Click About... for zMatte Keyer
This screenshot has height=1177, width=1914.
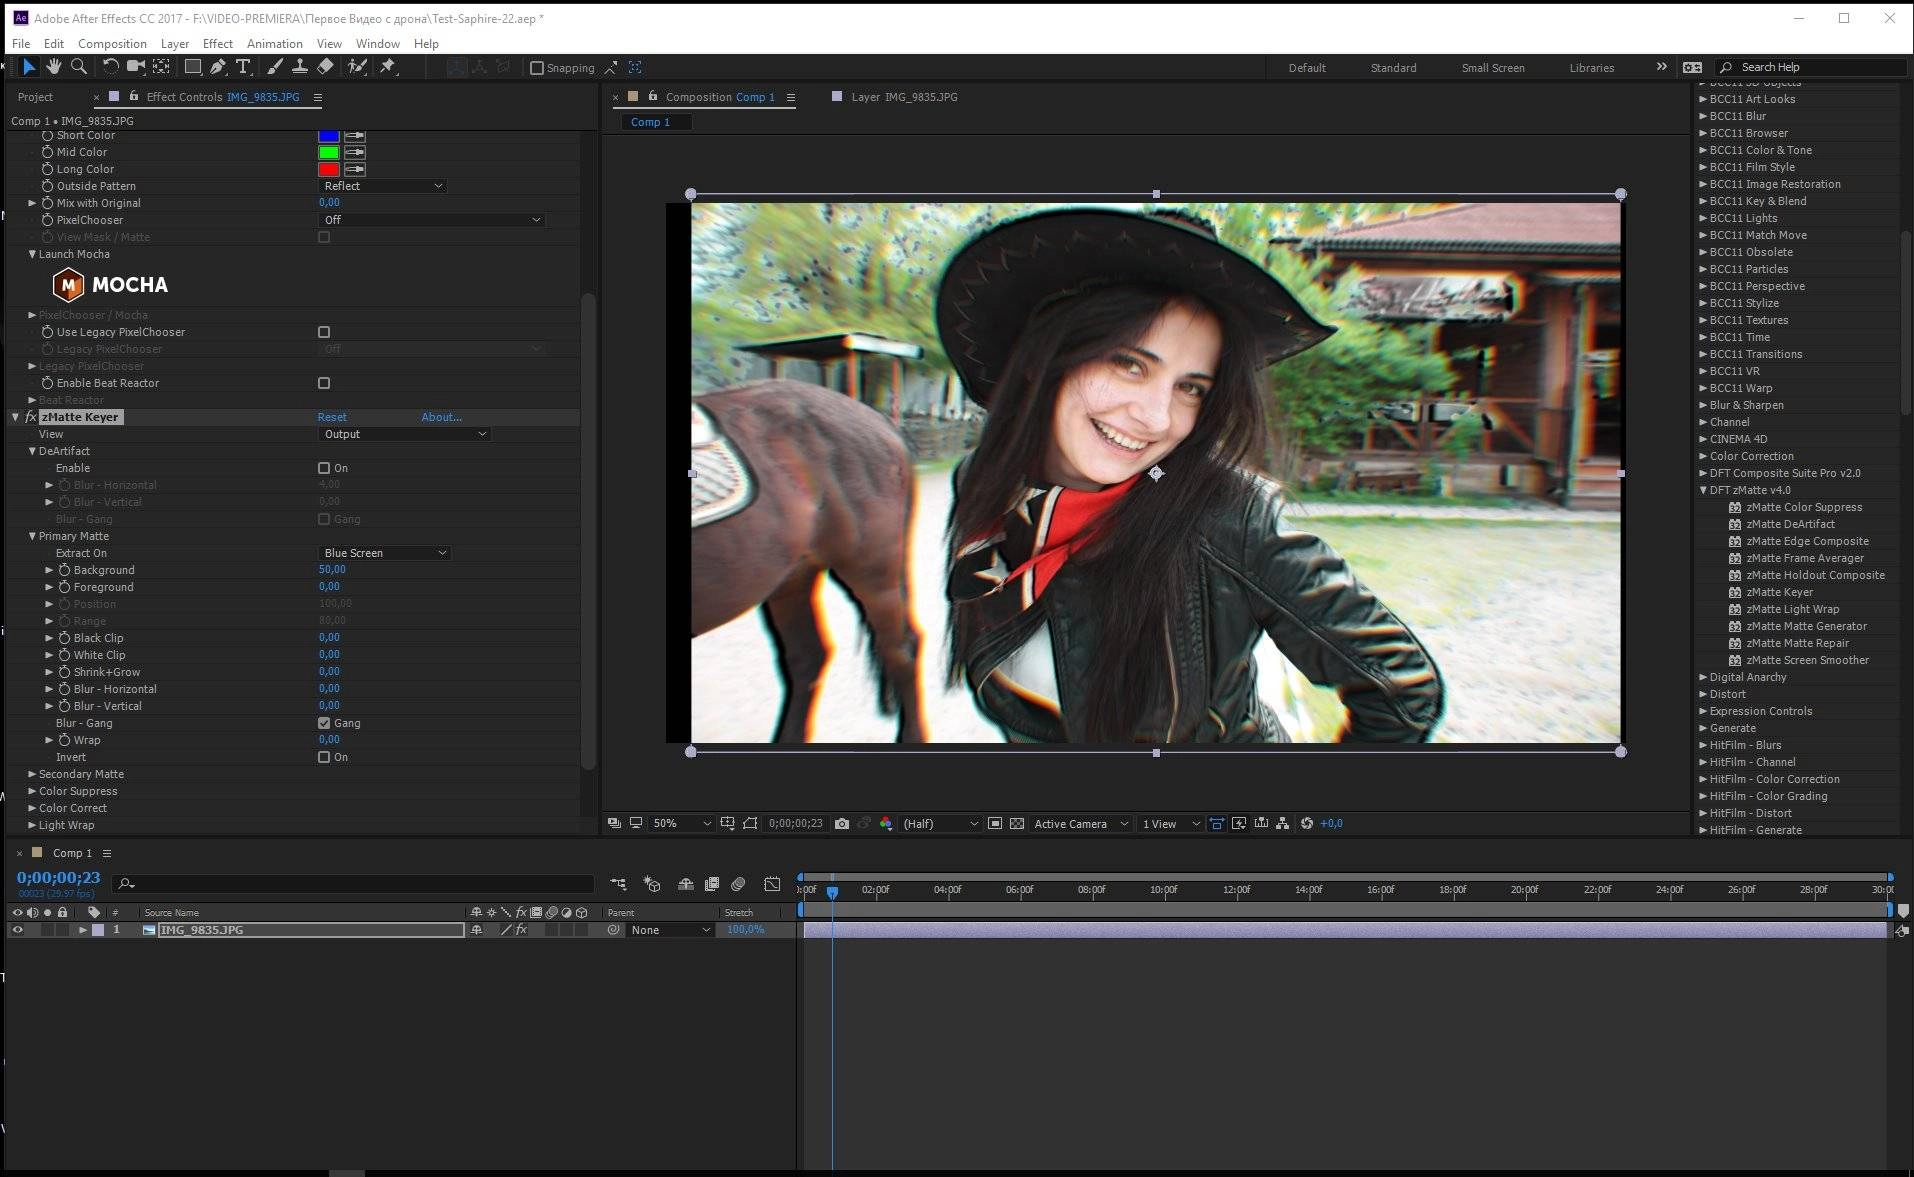(441, 417)
